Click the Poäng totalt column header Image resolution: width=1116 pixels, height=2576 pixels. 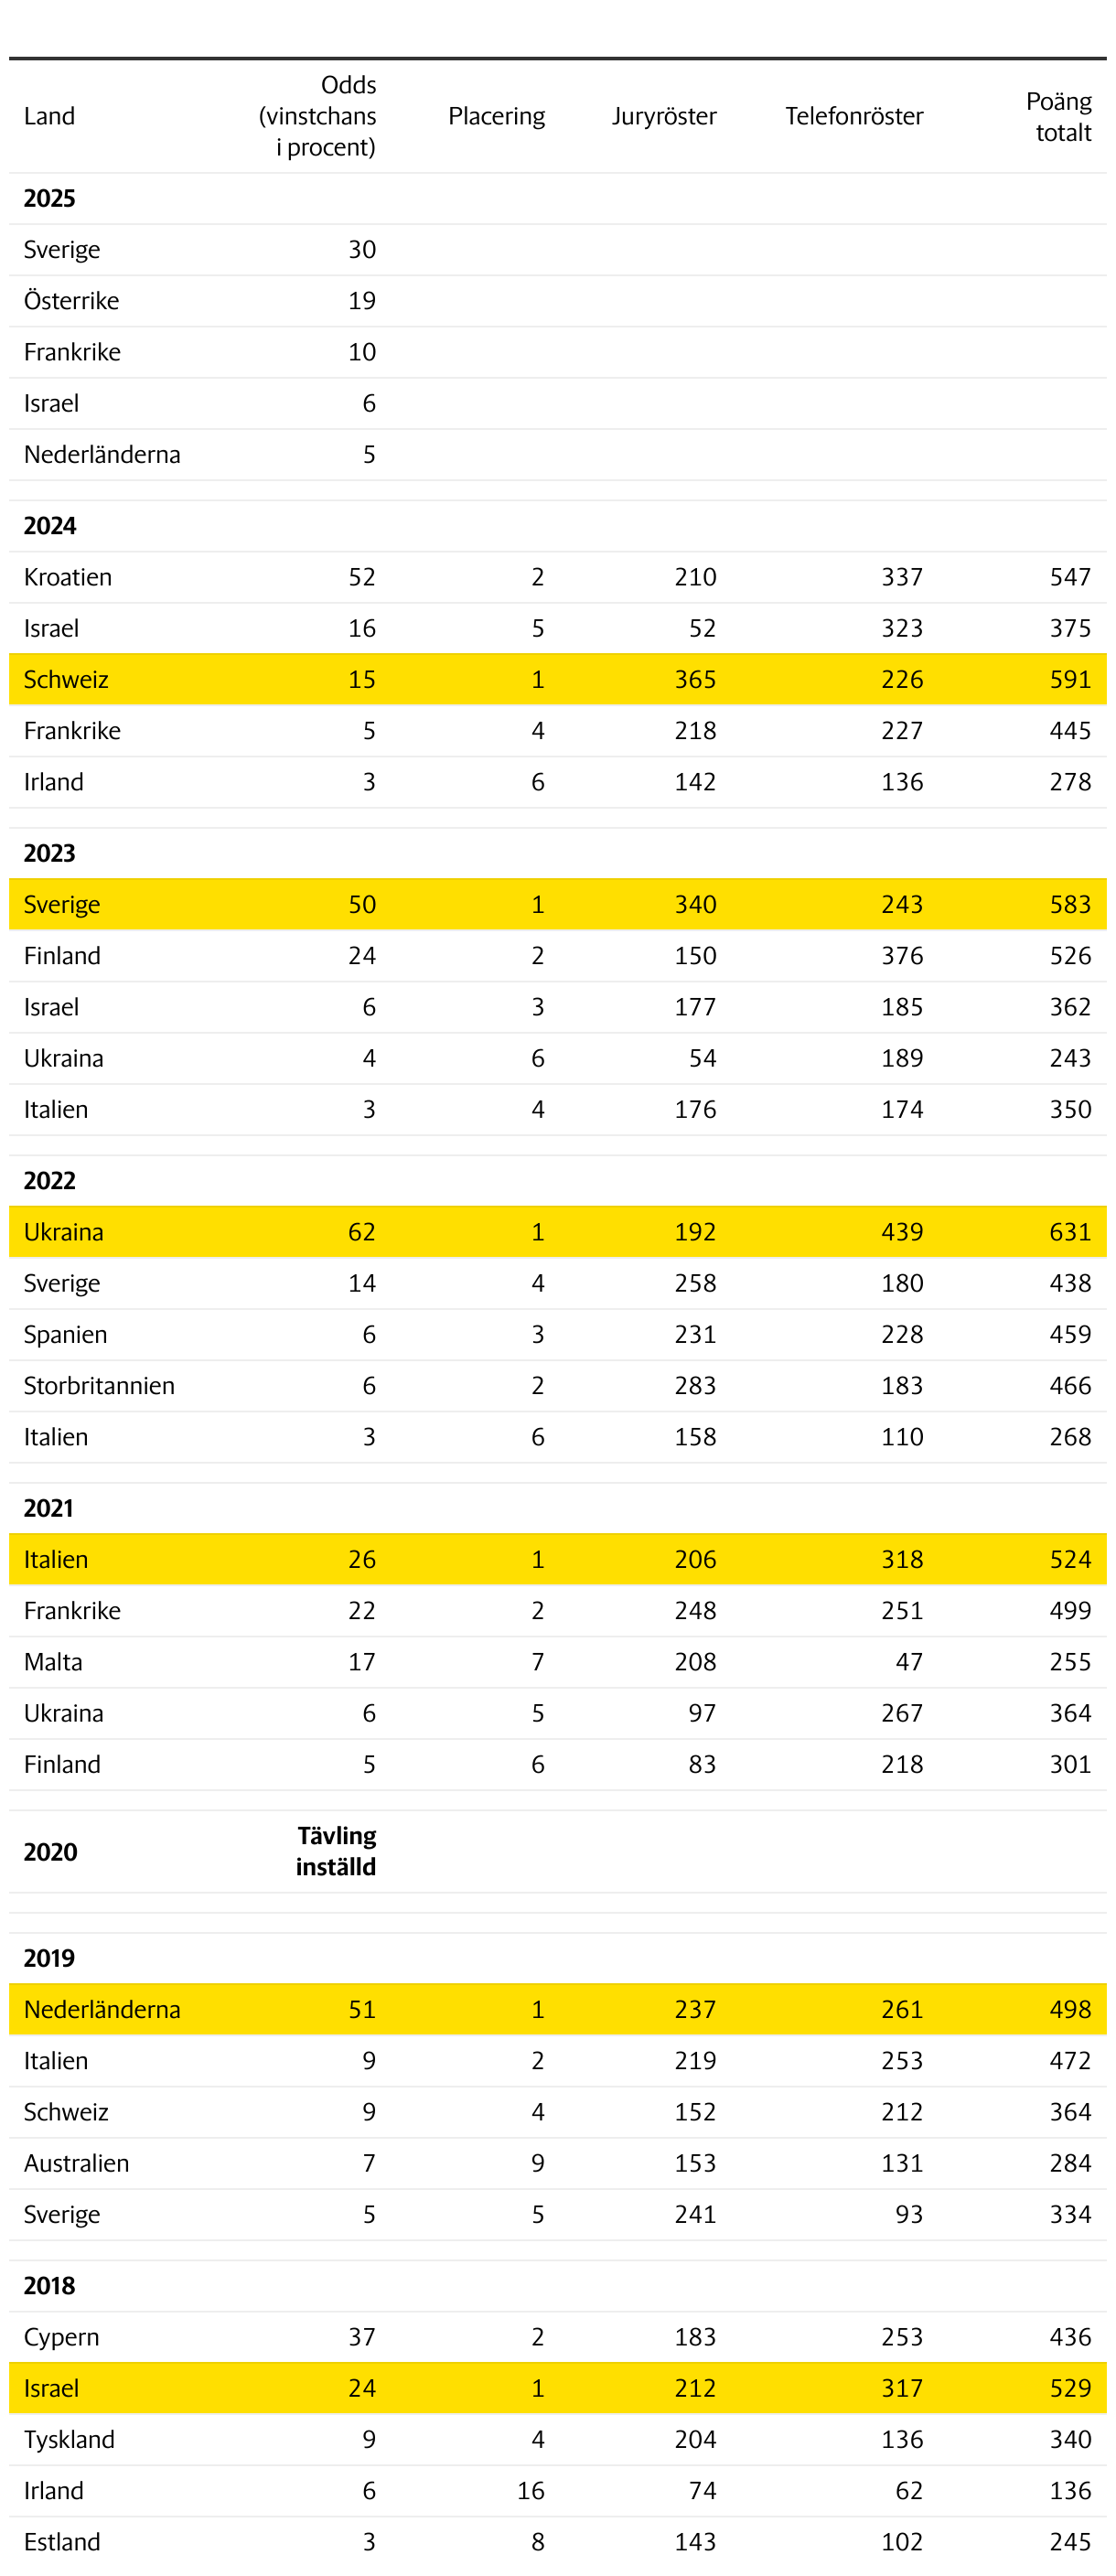coord(1058,116)
